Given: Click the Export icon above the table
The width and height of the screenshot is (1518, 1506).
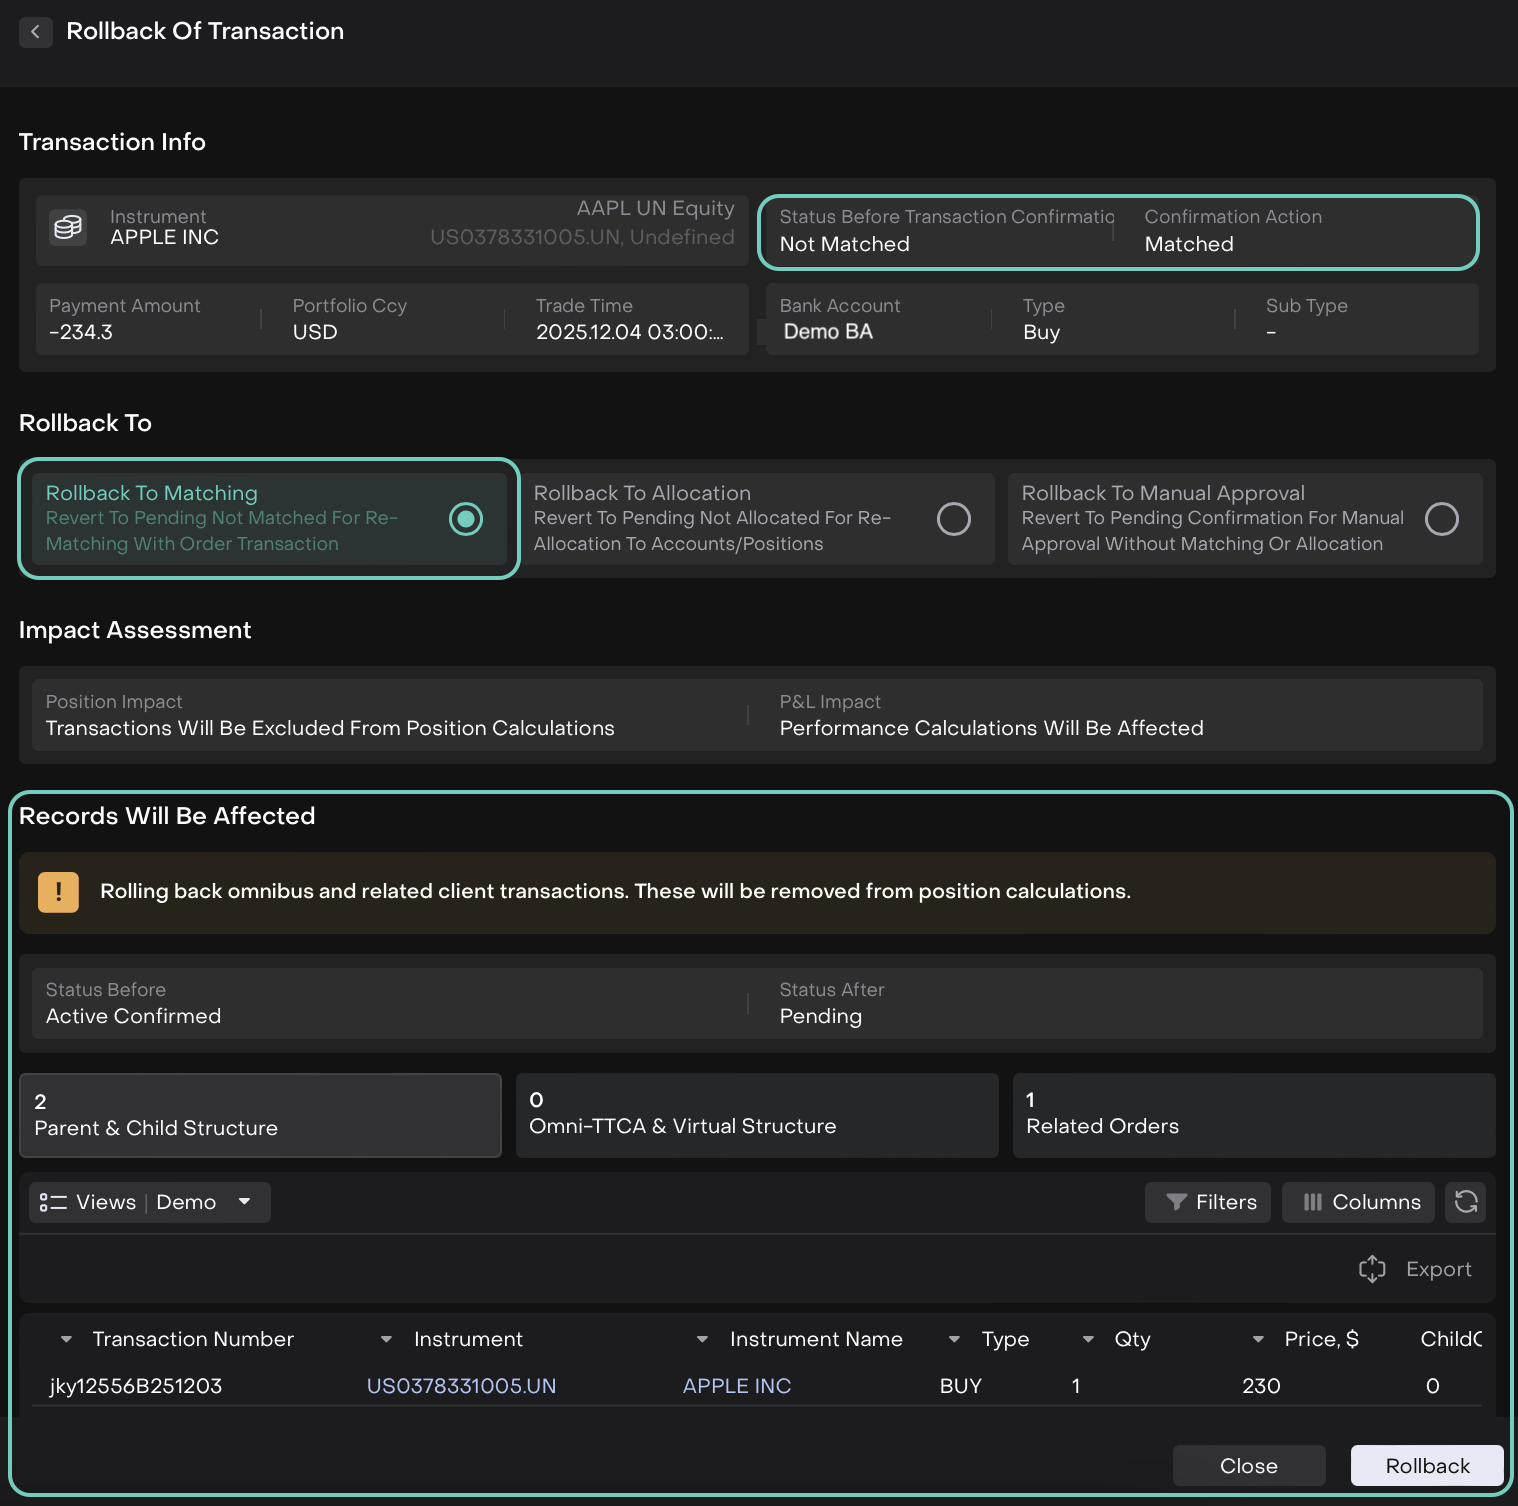Looking at the screenshot, I should click(1372, 1269).
